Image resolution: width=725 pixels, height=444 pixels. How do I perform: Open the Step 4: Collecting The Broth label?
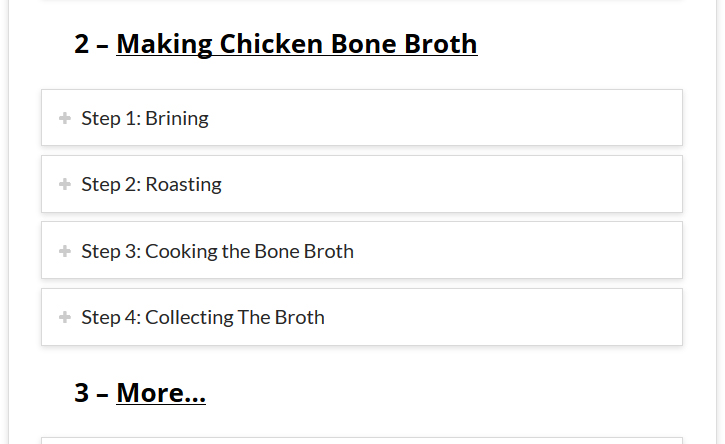click(x=203, y=317)
